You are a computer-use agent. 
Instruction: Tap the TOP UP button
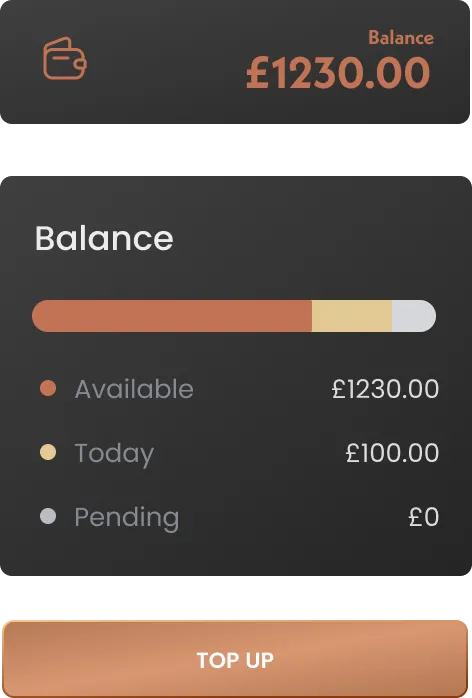pyautogui.click(x=235, y=659)
